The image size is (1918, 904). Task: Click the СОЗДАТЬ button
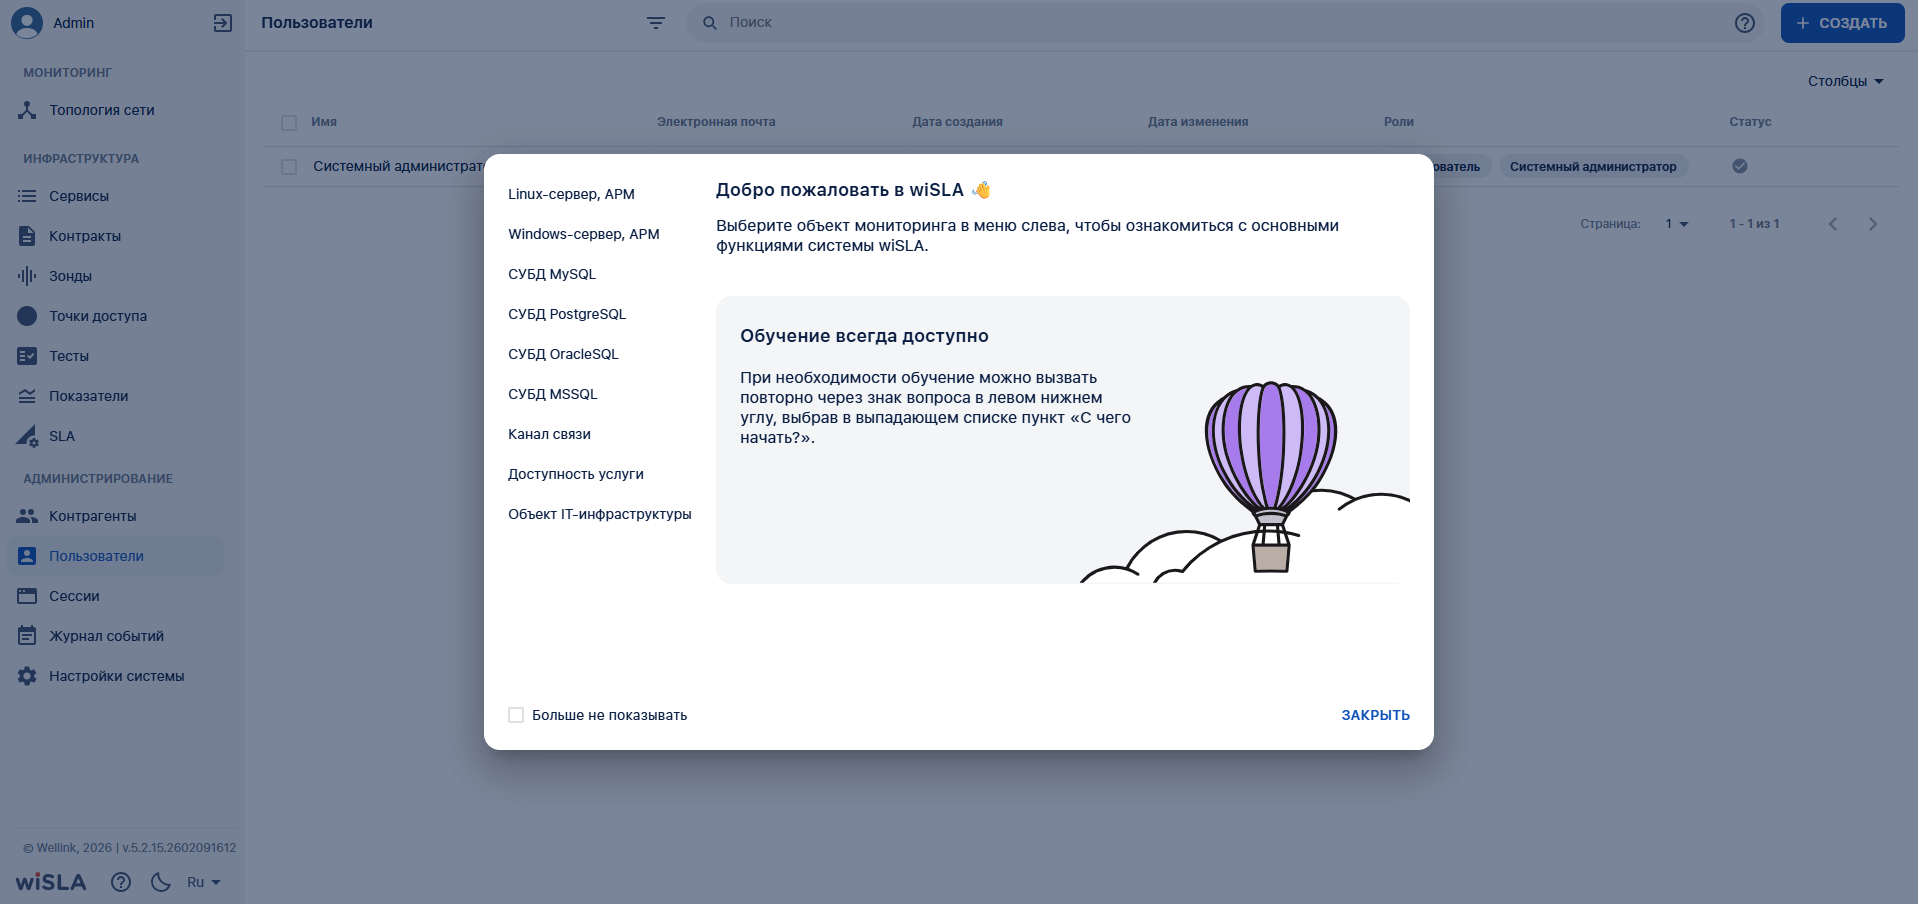coord(1841,23)
